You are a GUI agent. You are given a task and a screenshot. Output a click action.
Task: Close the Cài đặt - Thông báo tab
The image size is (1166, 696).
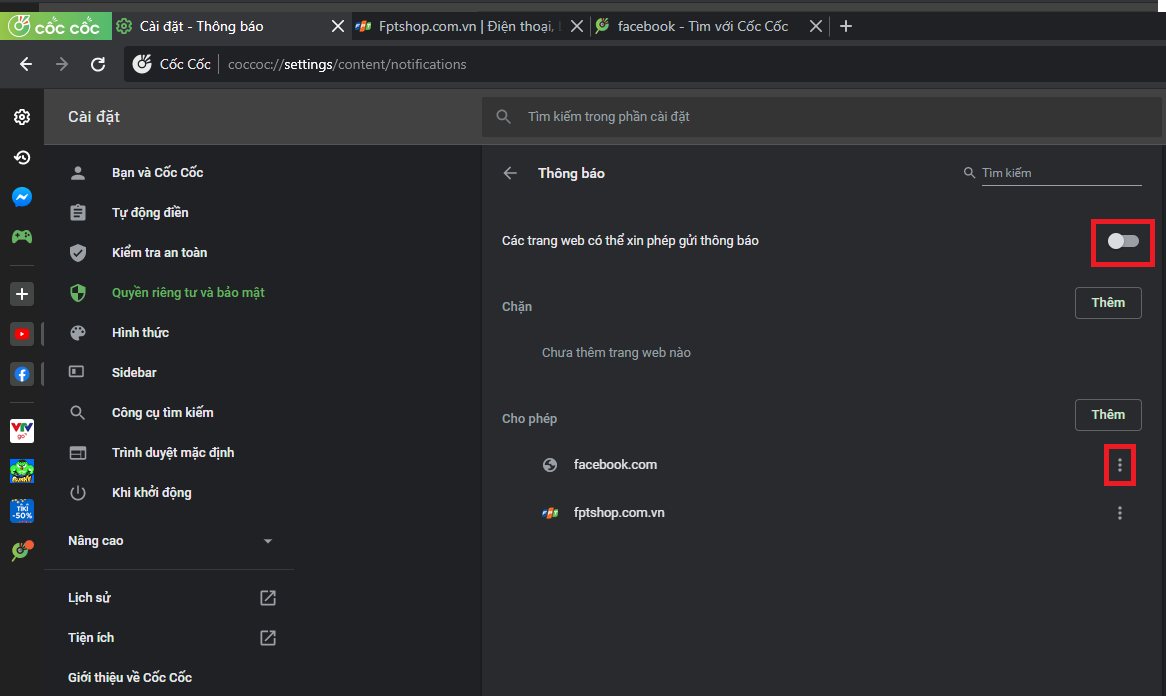338,26
